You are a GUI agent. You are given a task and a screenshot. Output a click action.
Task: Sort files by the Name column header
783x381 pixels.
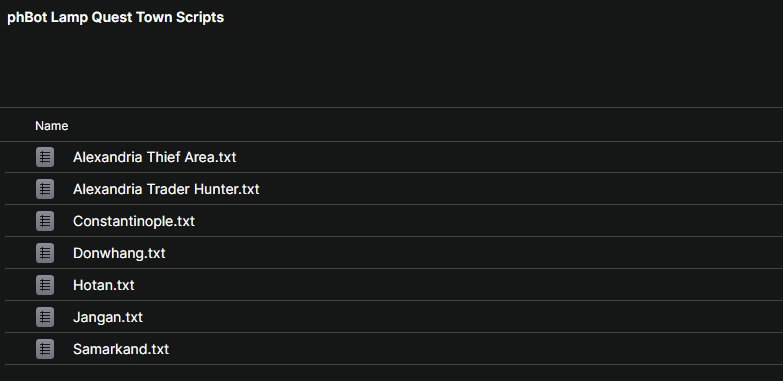51,126
